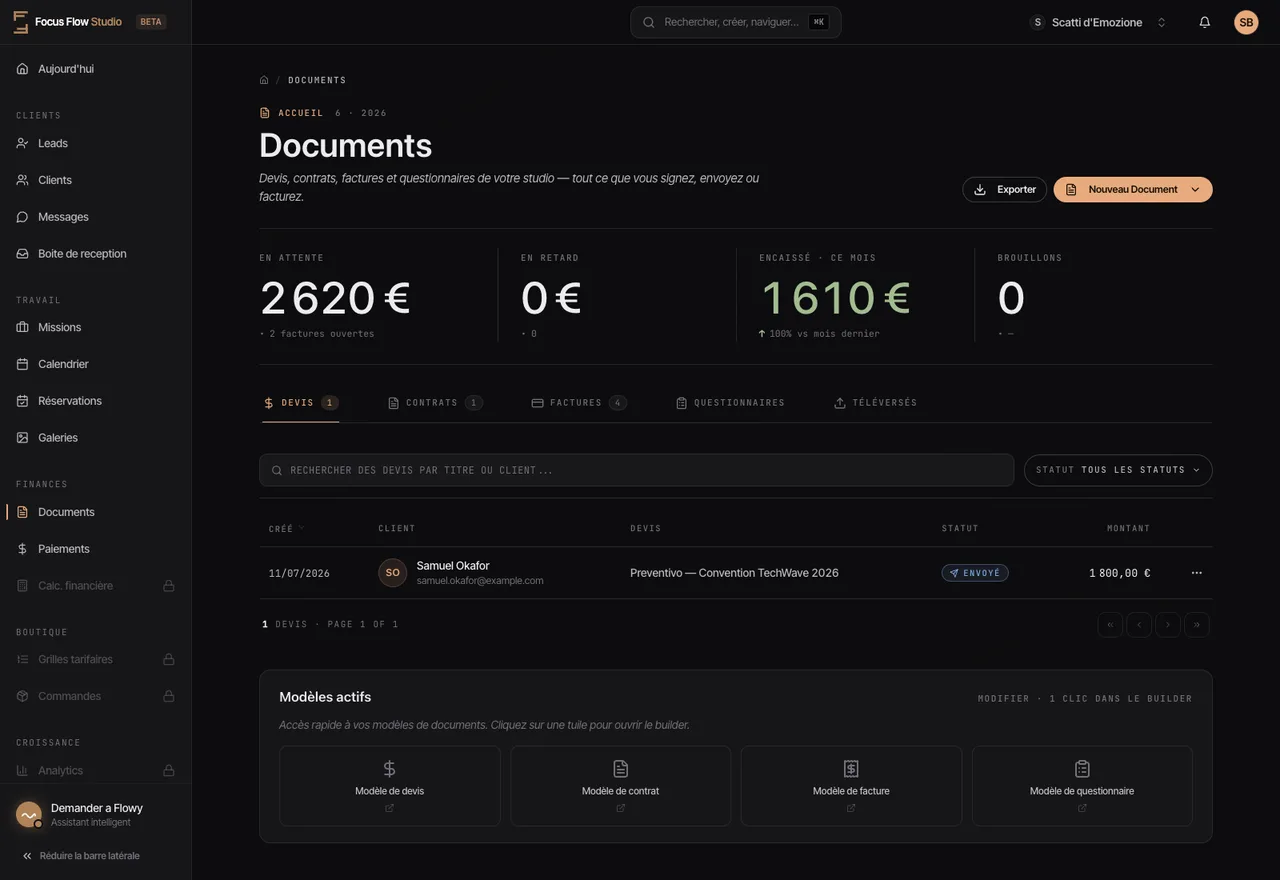Click the Flowy assistant avatar
This screenshot has height=880, width=1280.
[x=28, y=815]
